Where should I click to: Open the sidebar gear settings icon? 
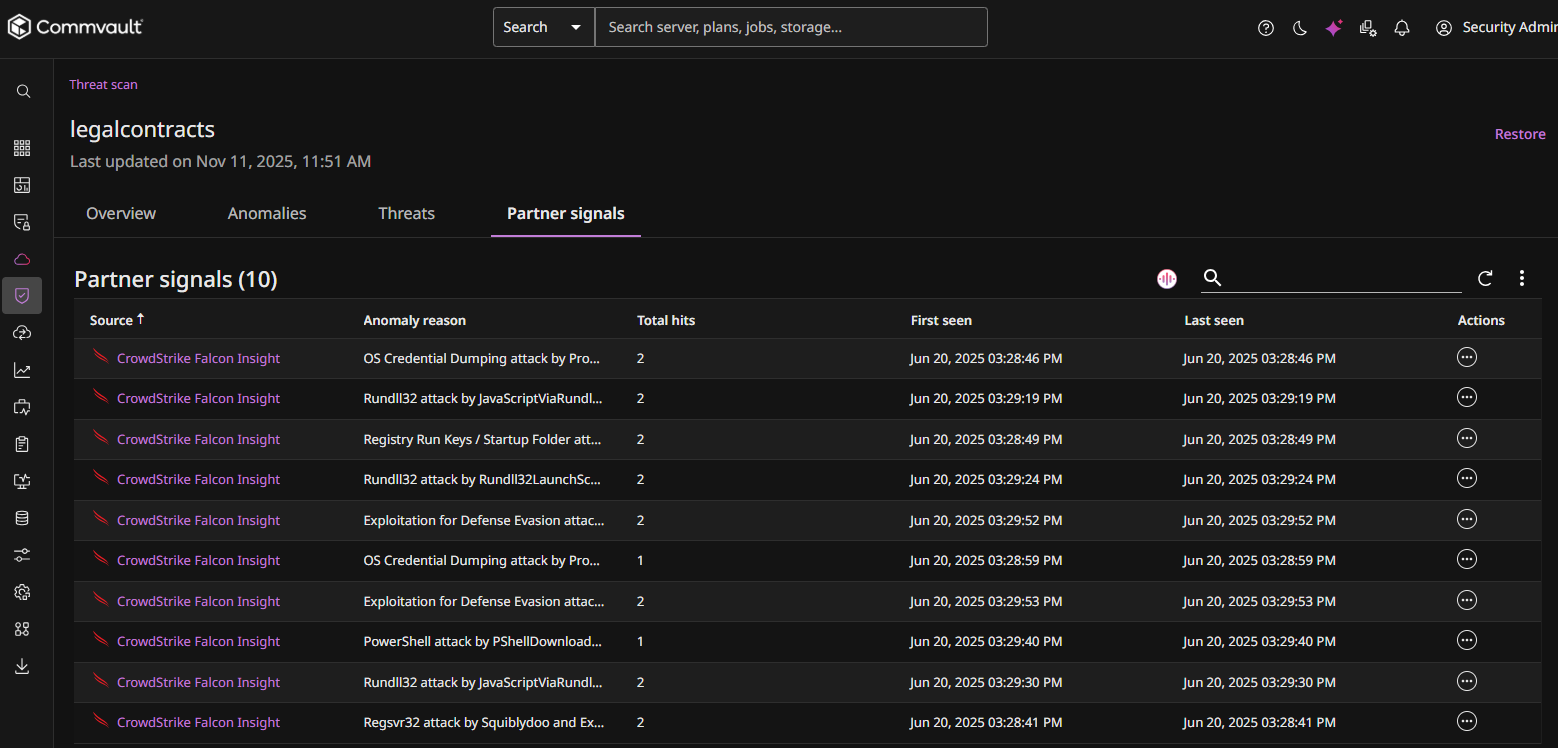point(22,592)
